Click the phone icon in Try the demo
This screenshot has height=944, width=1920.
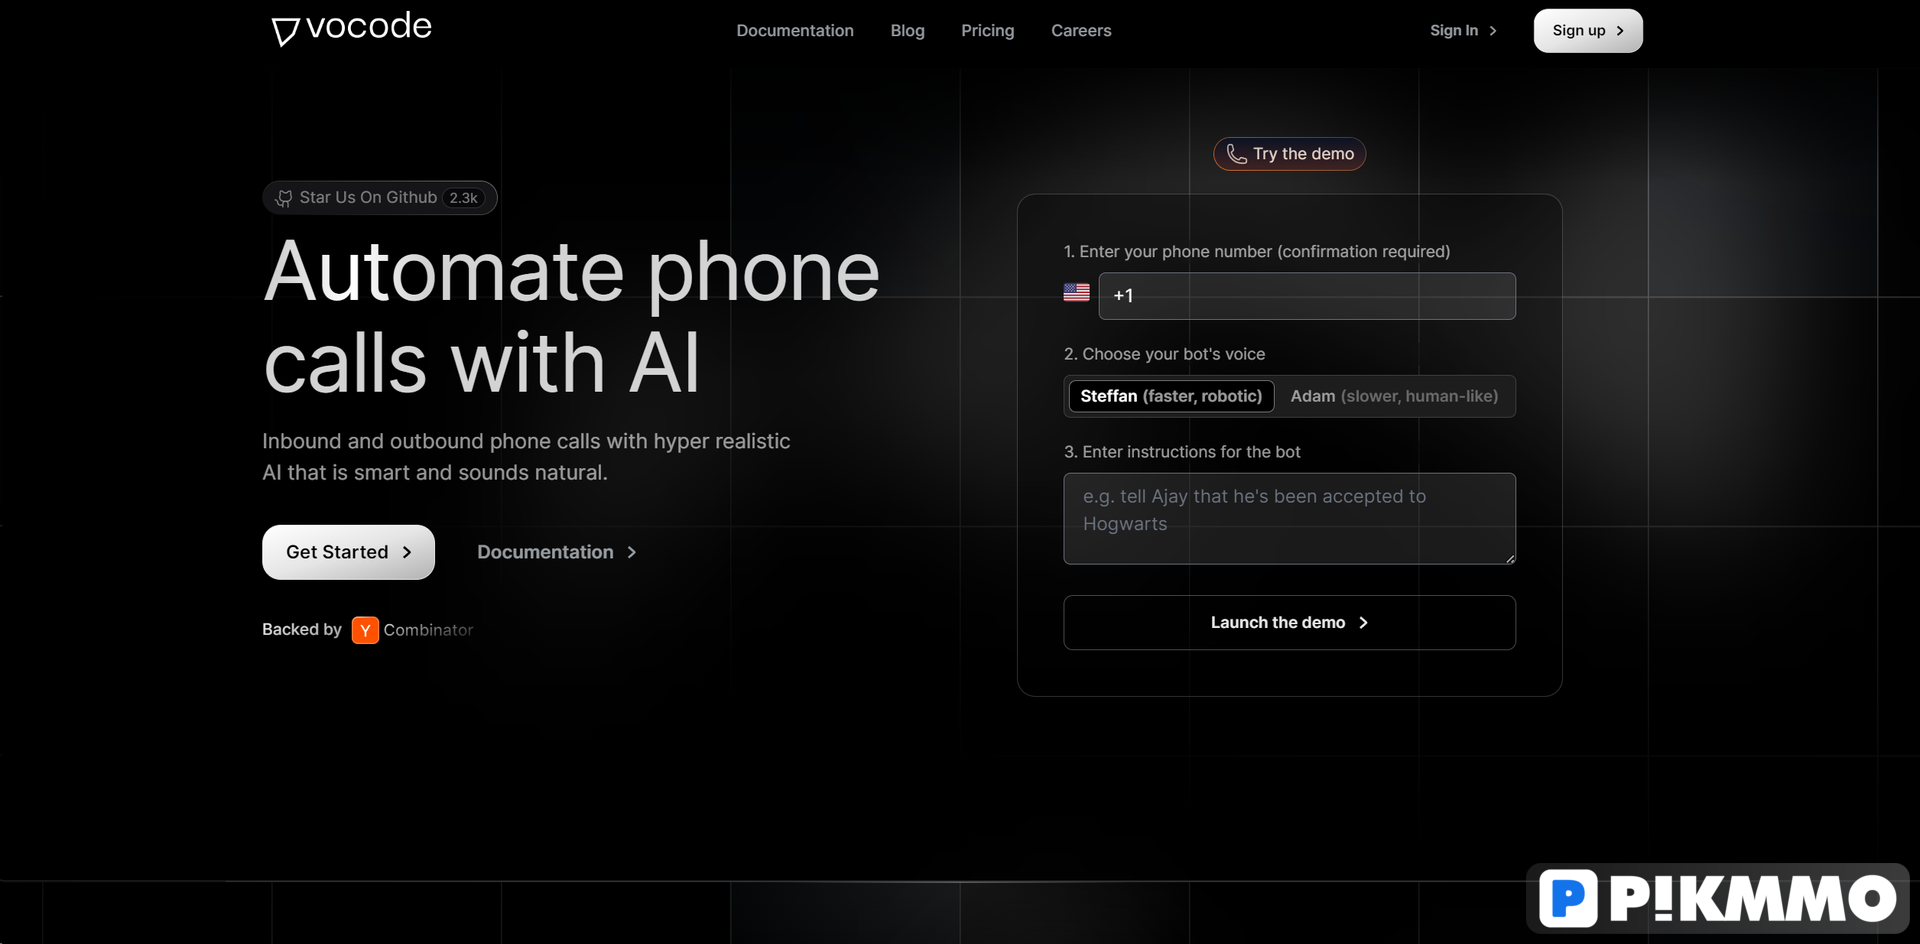[1236, 154]
